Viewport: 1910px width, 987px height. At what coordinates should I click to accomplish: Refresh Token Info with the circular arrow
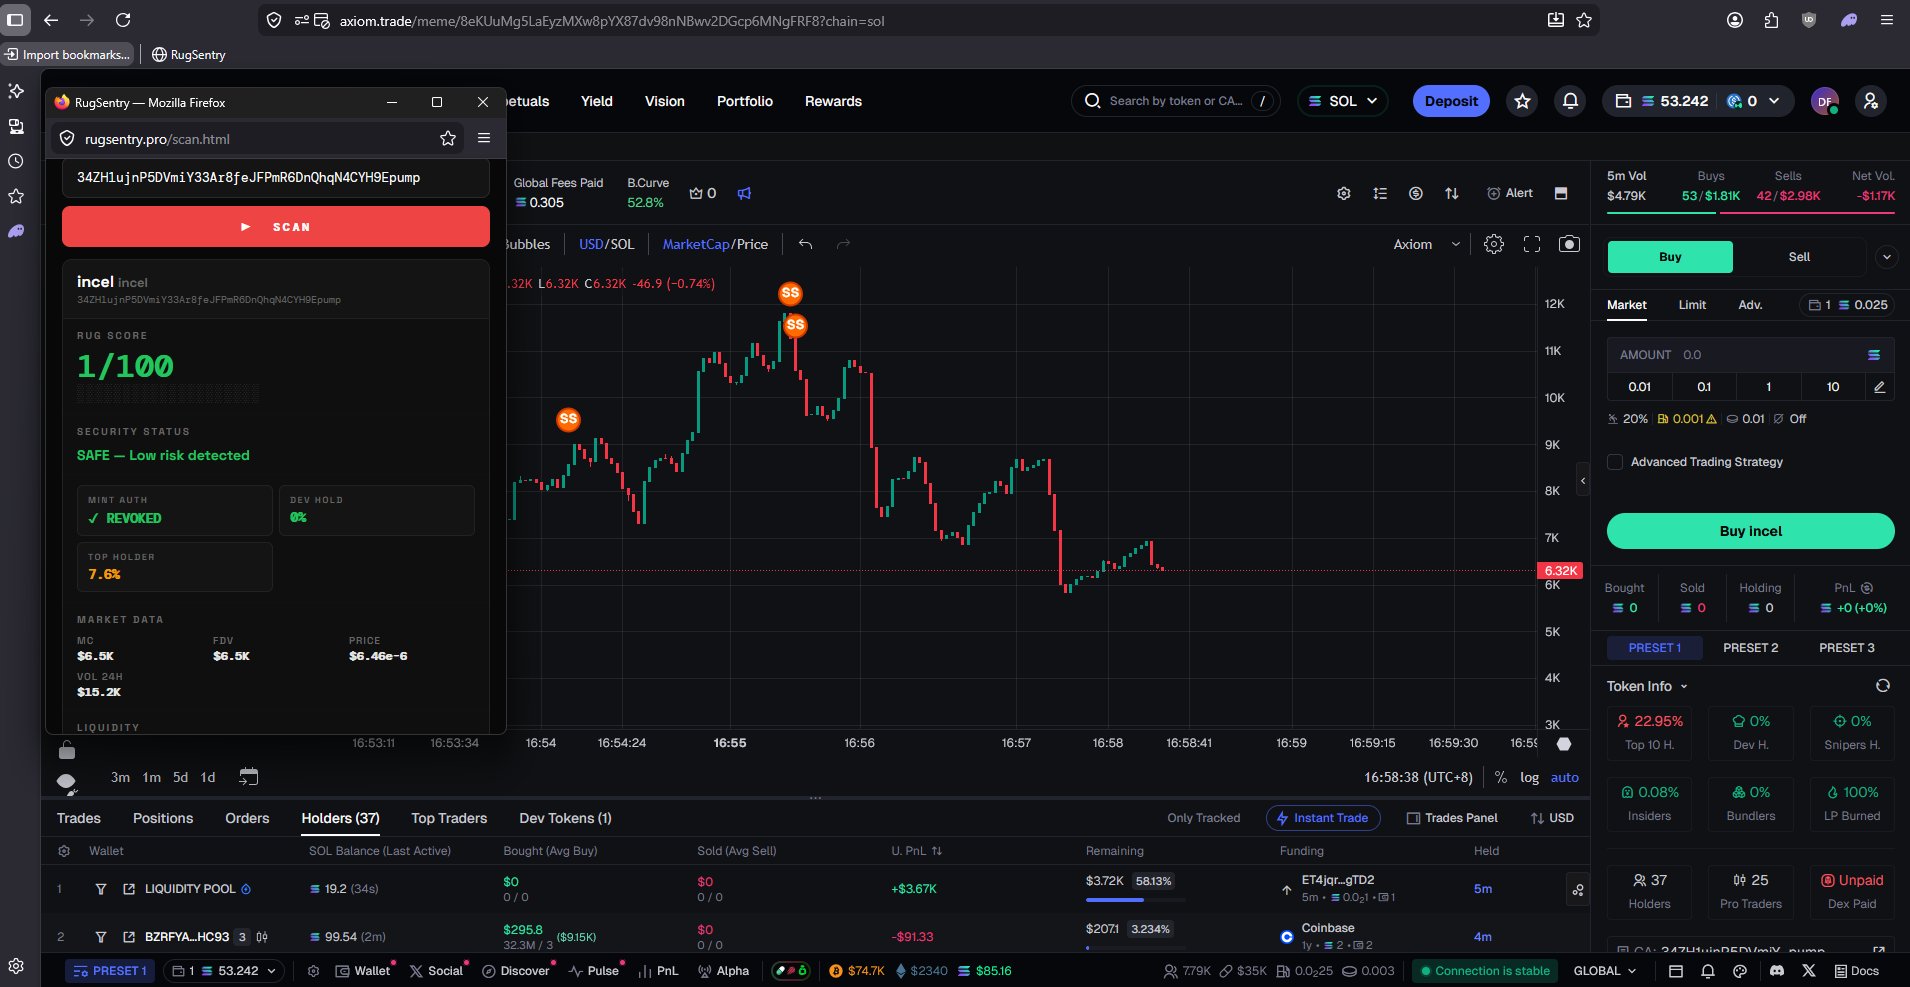(1883, 686)
